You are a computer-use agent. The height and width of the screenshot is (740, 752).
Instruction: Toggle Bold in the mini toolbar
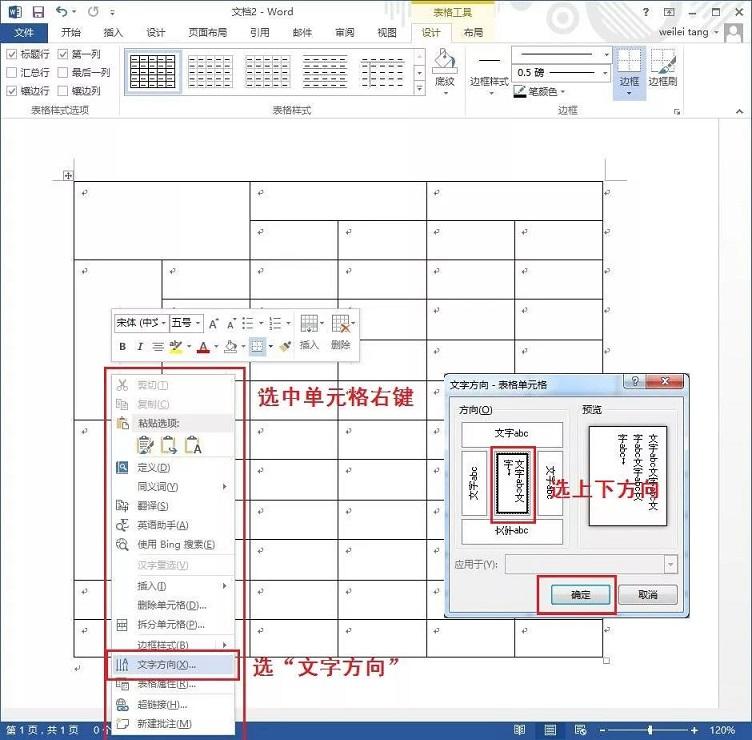coord(122,346)
